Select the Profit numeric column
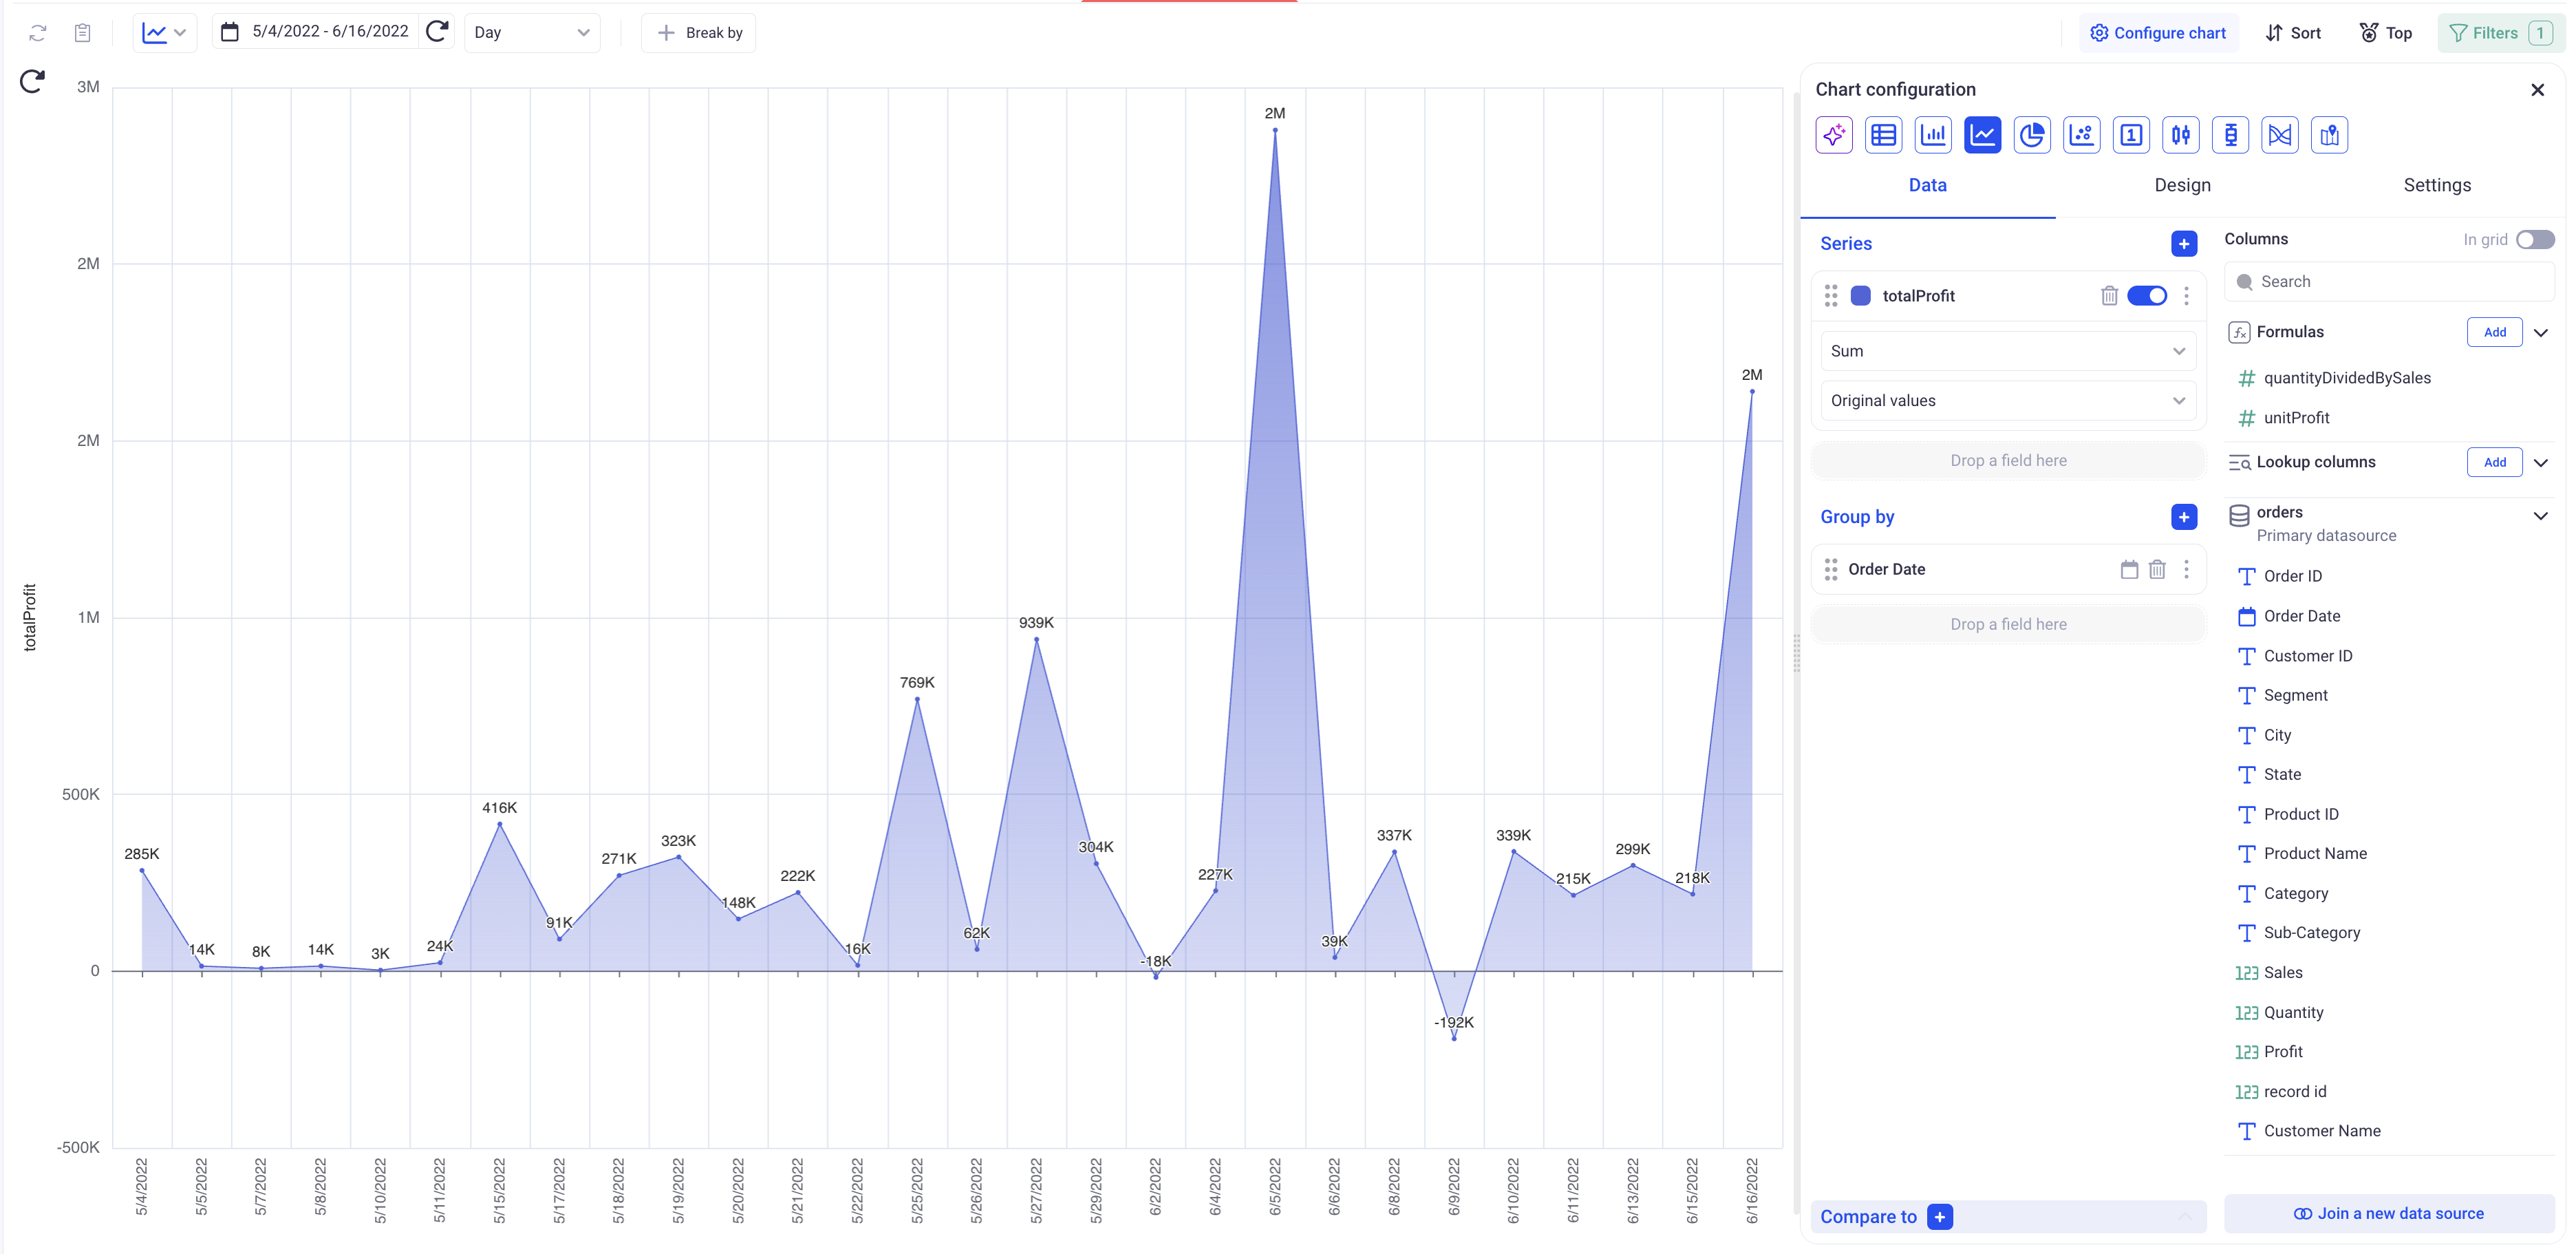 pyautogui.click(x=2282, y=1051)
